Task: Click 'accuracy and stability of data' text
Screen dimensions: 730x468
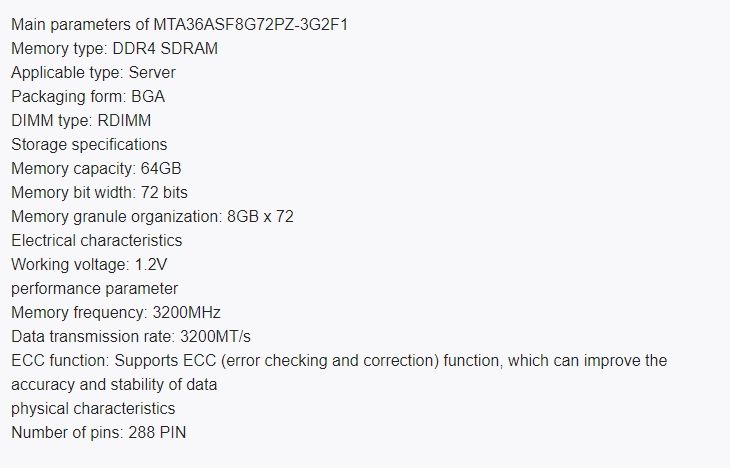Action: [115, 384]
